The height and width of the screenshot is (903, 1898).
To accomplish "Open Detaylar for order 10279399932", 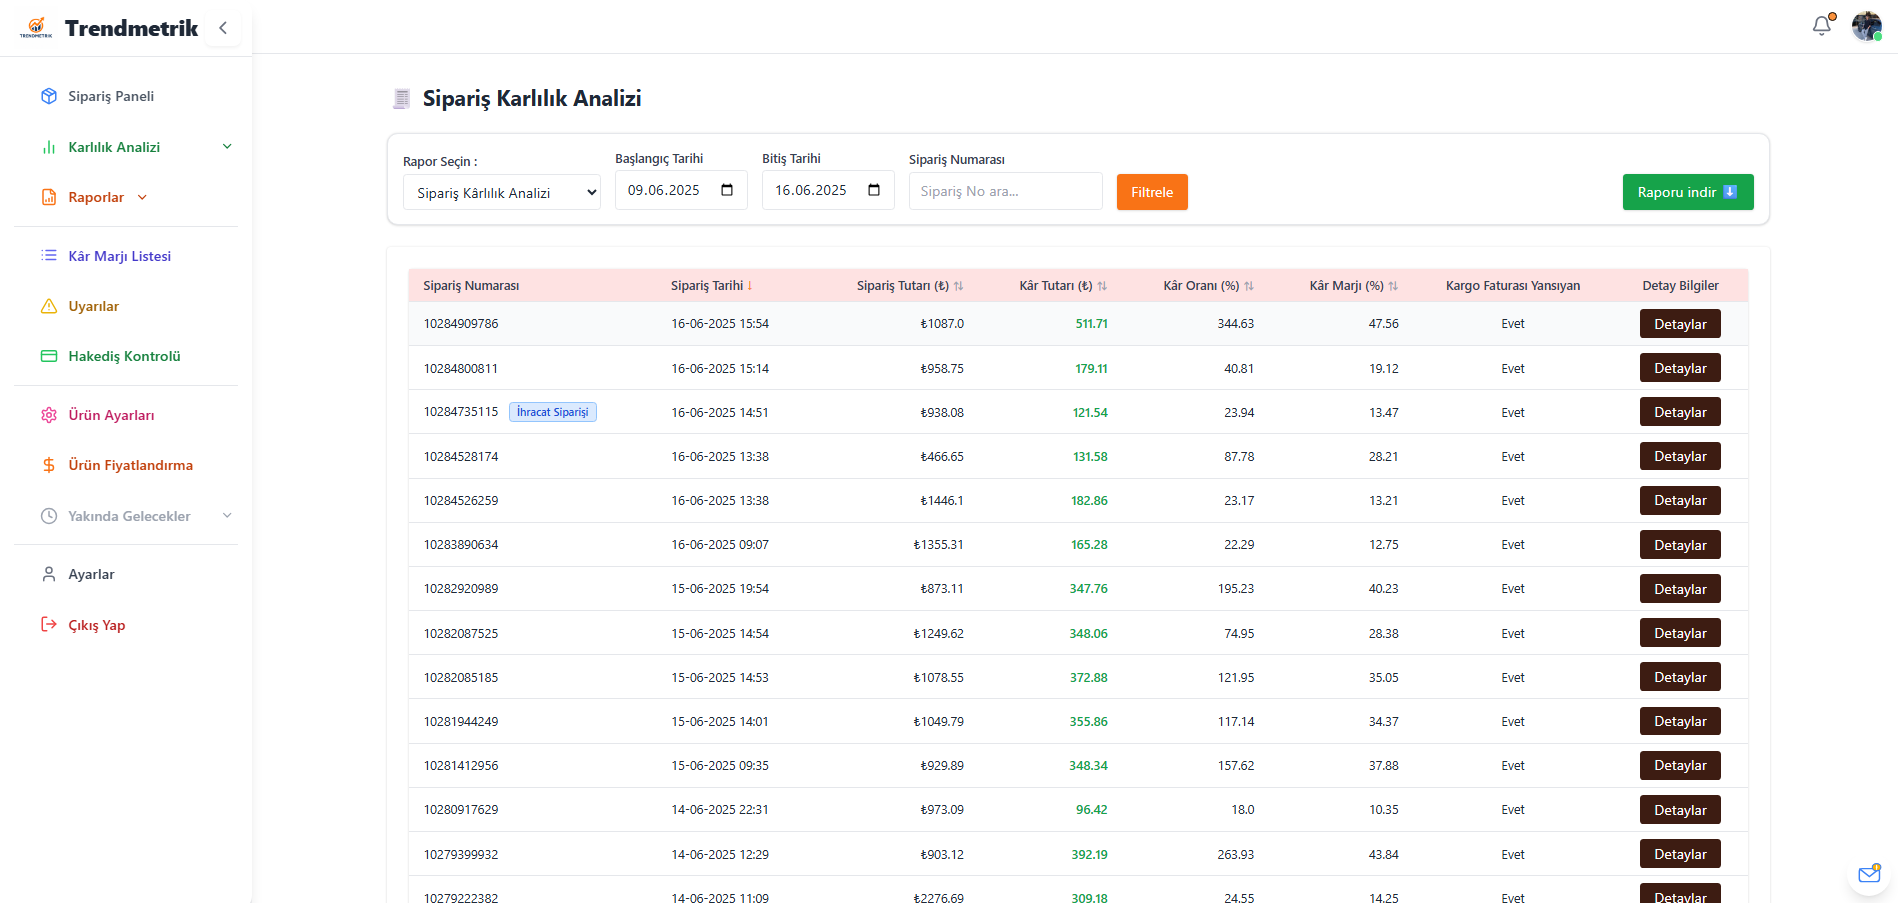I will [1680, 854].
